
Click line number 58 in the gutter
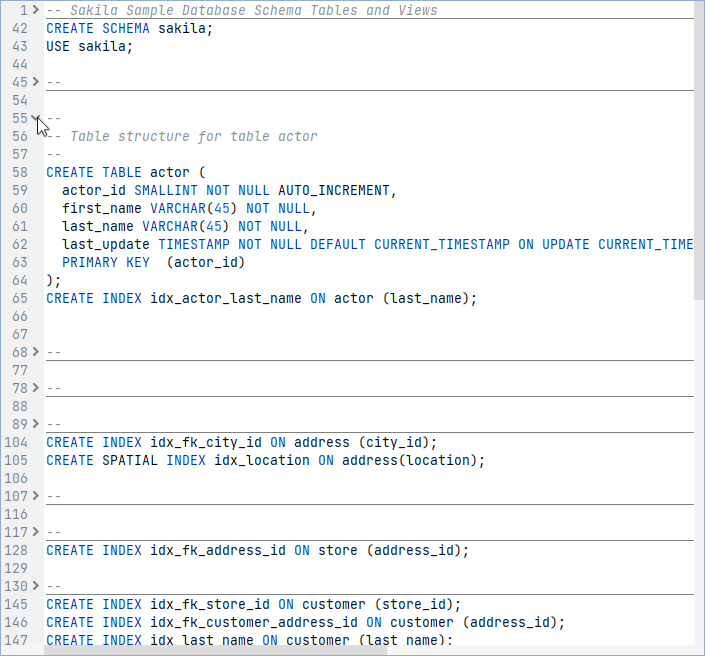[20, 172]
